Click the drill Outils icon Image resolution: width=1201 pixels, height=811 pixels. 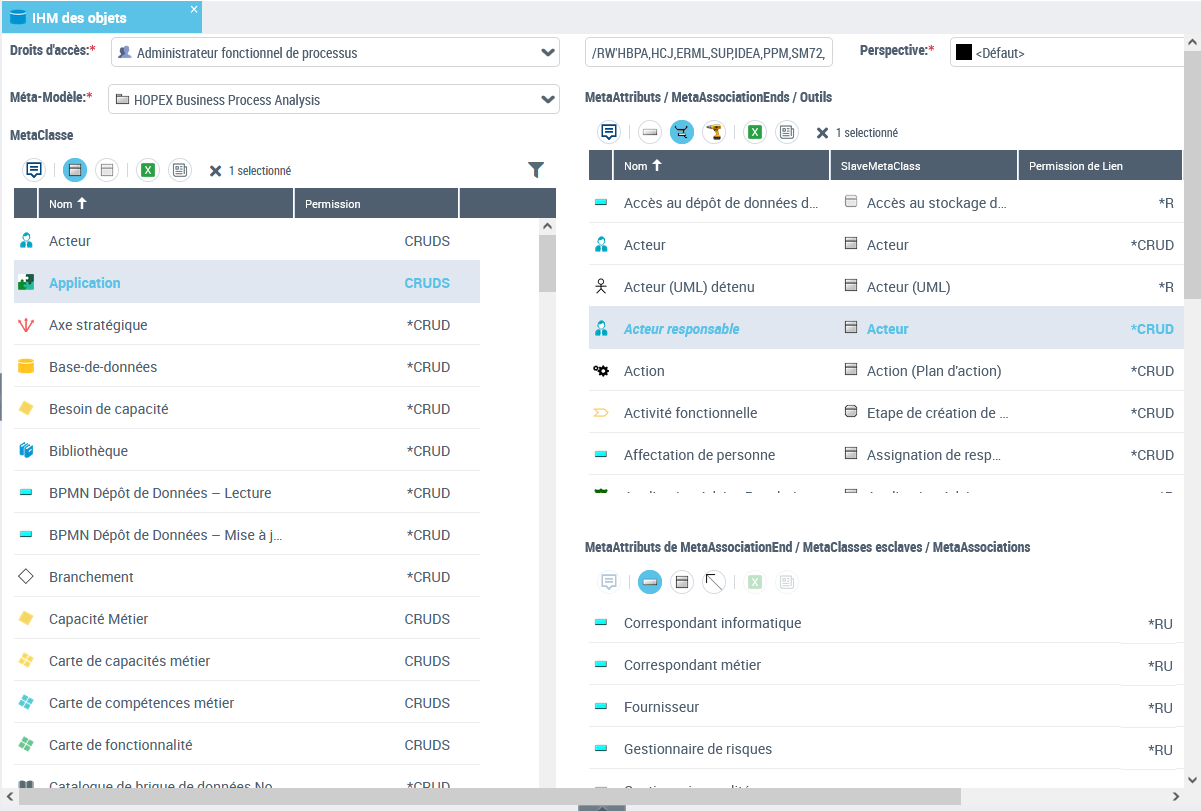pos(713,132)
